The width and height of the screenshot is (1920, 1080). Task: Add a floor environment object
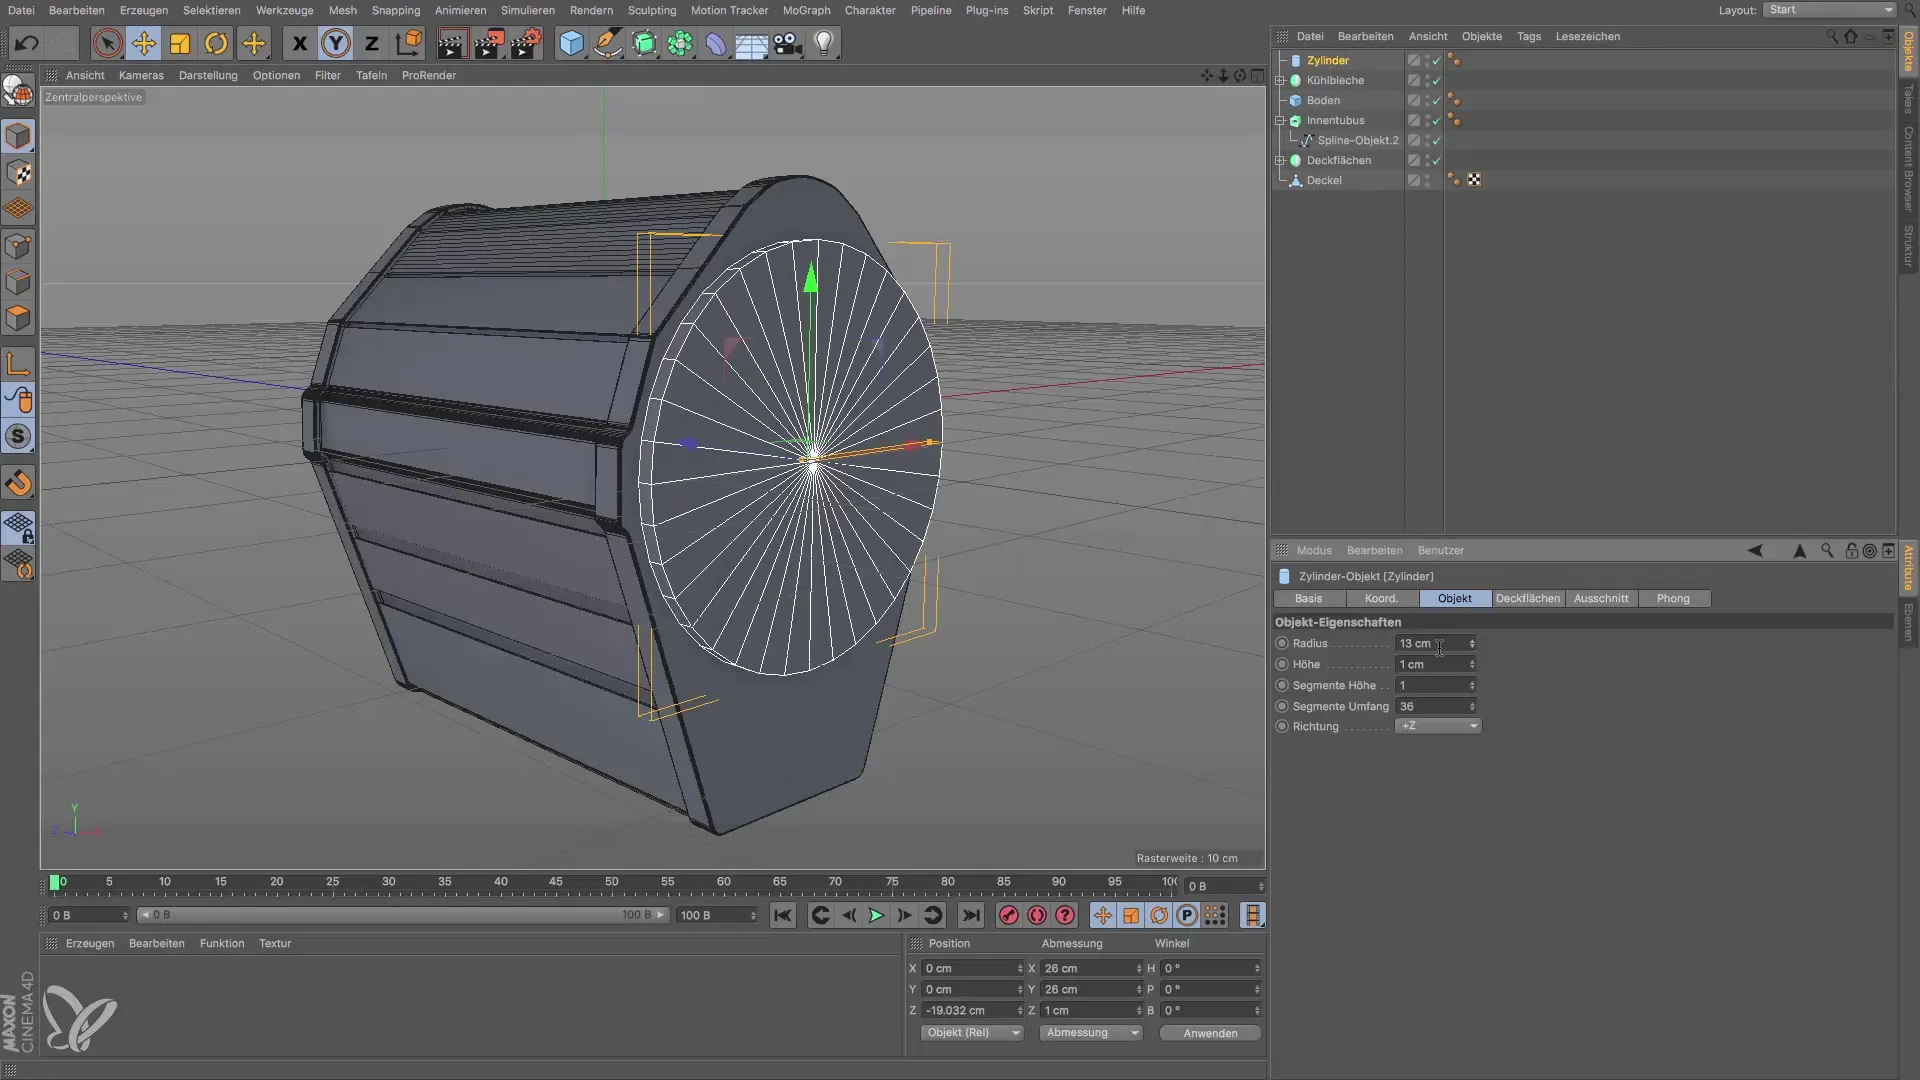[x=751, y=43]
